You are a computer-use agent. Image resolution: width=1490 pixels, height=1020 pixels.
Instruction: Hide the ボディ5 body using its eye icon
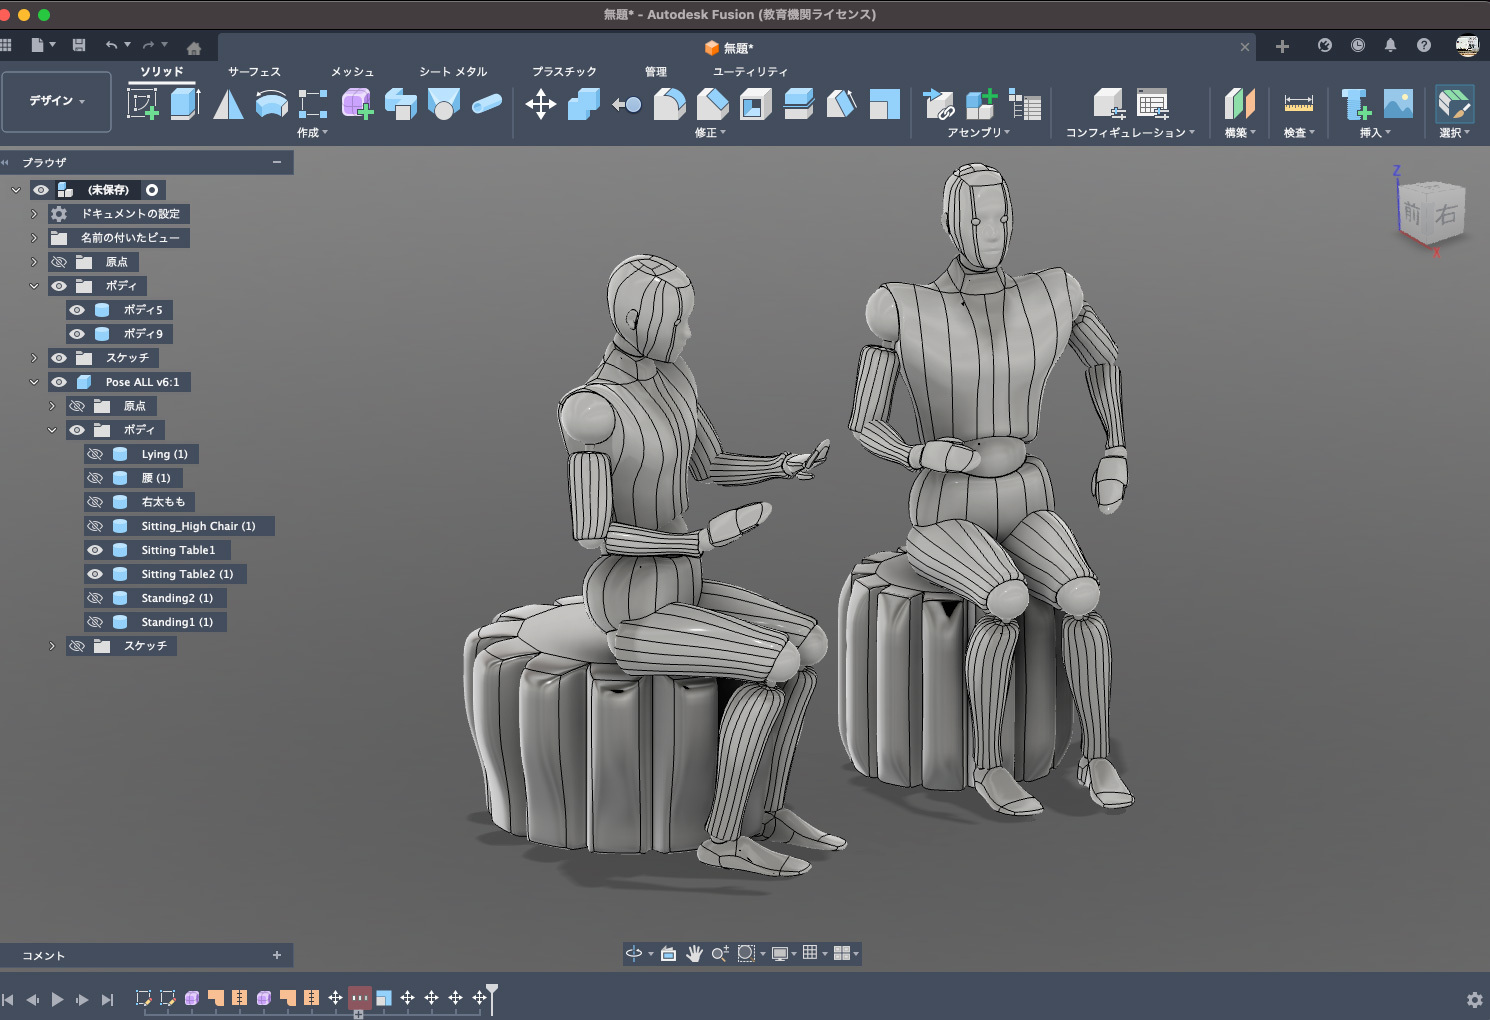coord(77,310)
